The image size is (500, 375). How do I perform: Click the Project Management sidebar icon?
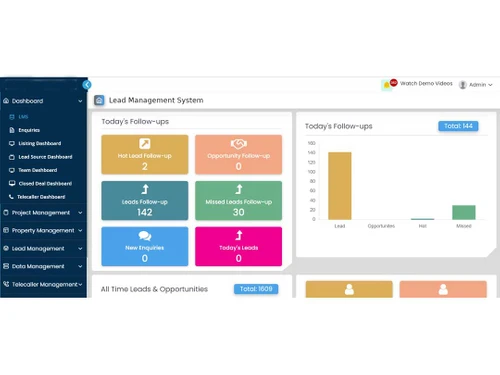click(6, 212)
